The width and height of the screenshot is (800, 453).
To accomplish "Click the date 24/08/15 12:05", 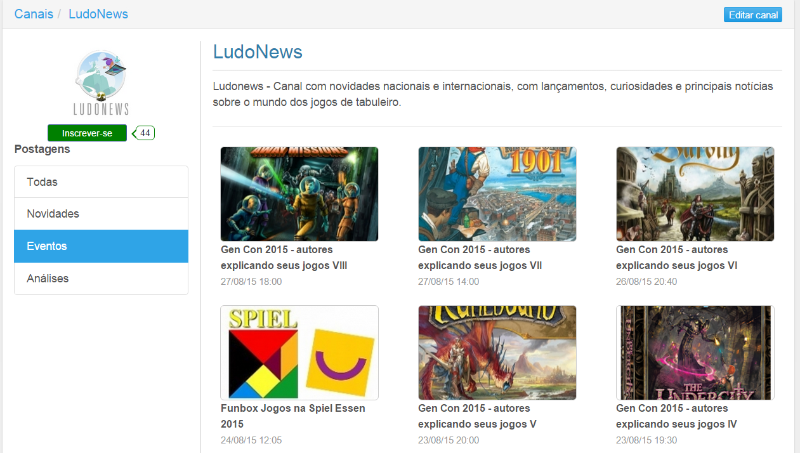I will 251,440.
